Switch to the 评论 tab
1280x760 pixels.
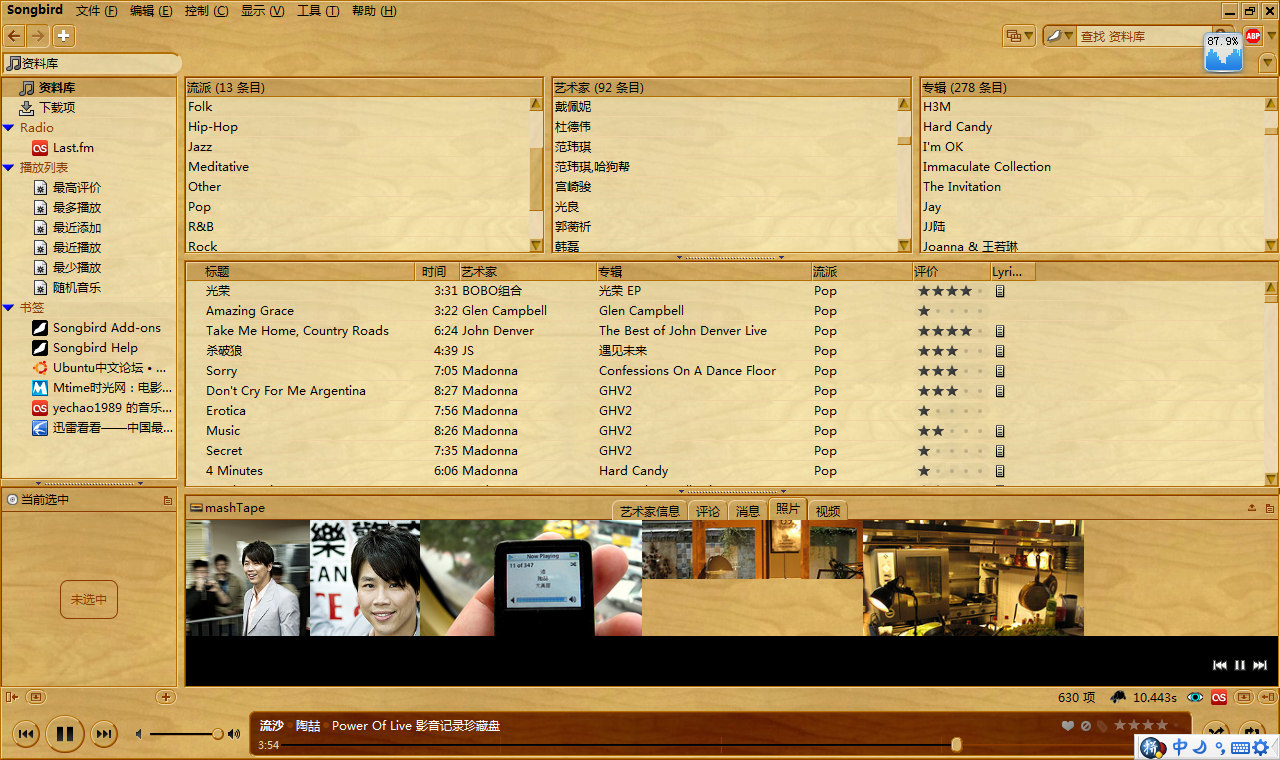coord(708,511)
